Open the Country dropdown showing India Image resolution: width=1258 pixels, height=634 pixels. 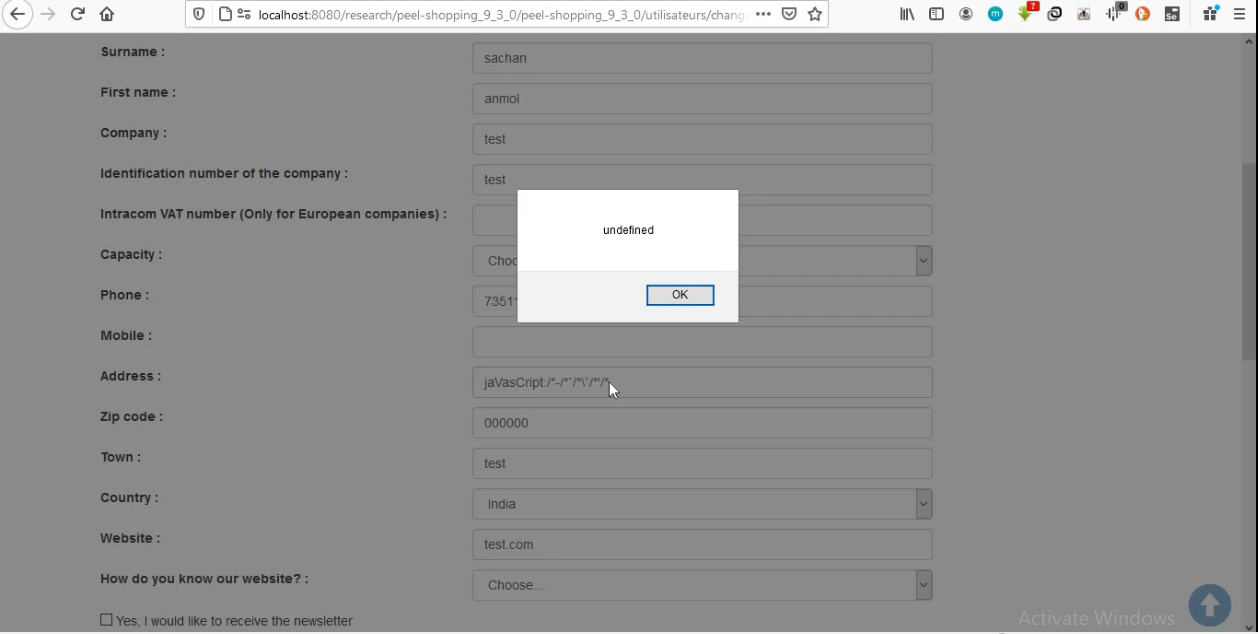(x=701, y=504)
